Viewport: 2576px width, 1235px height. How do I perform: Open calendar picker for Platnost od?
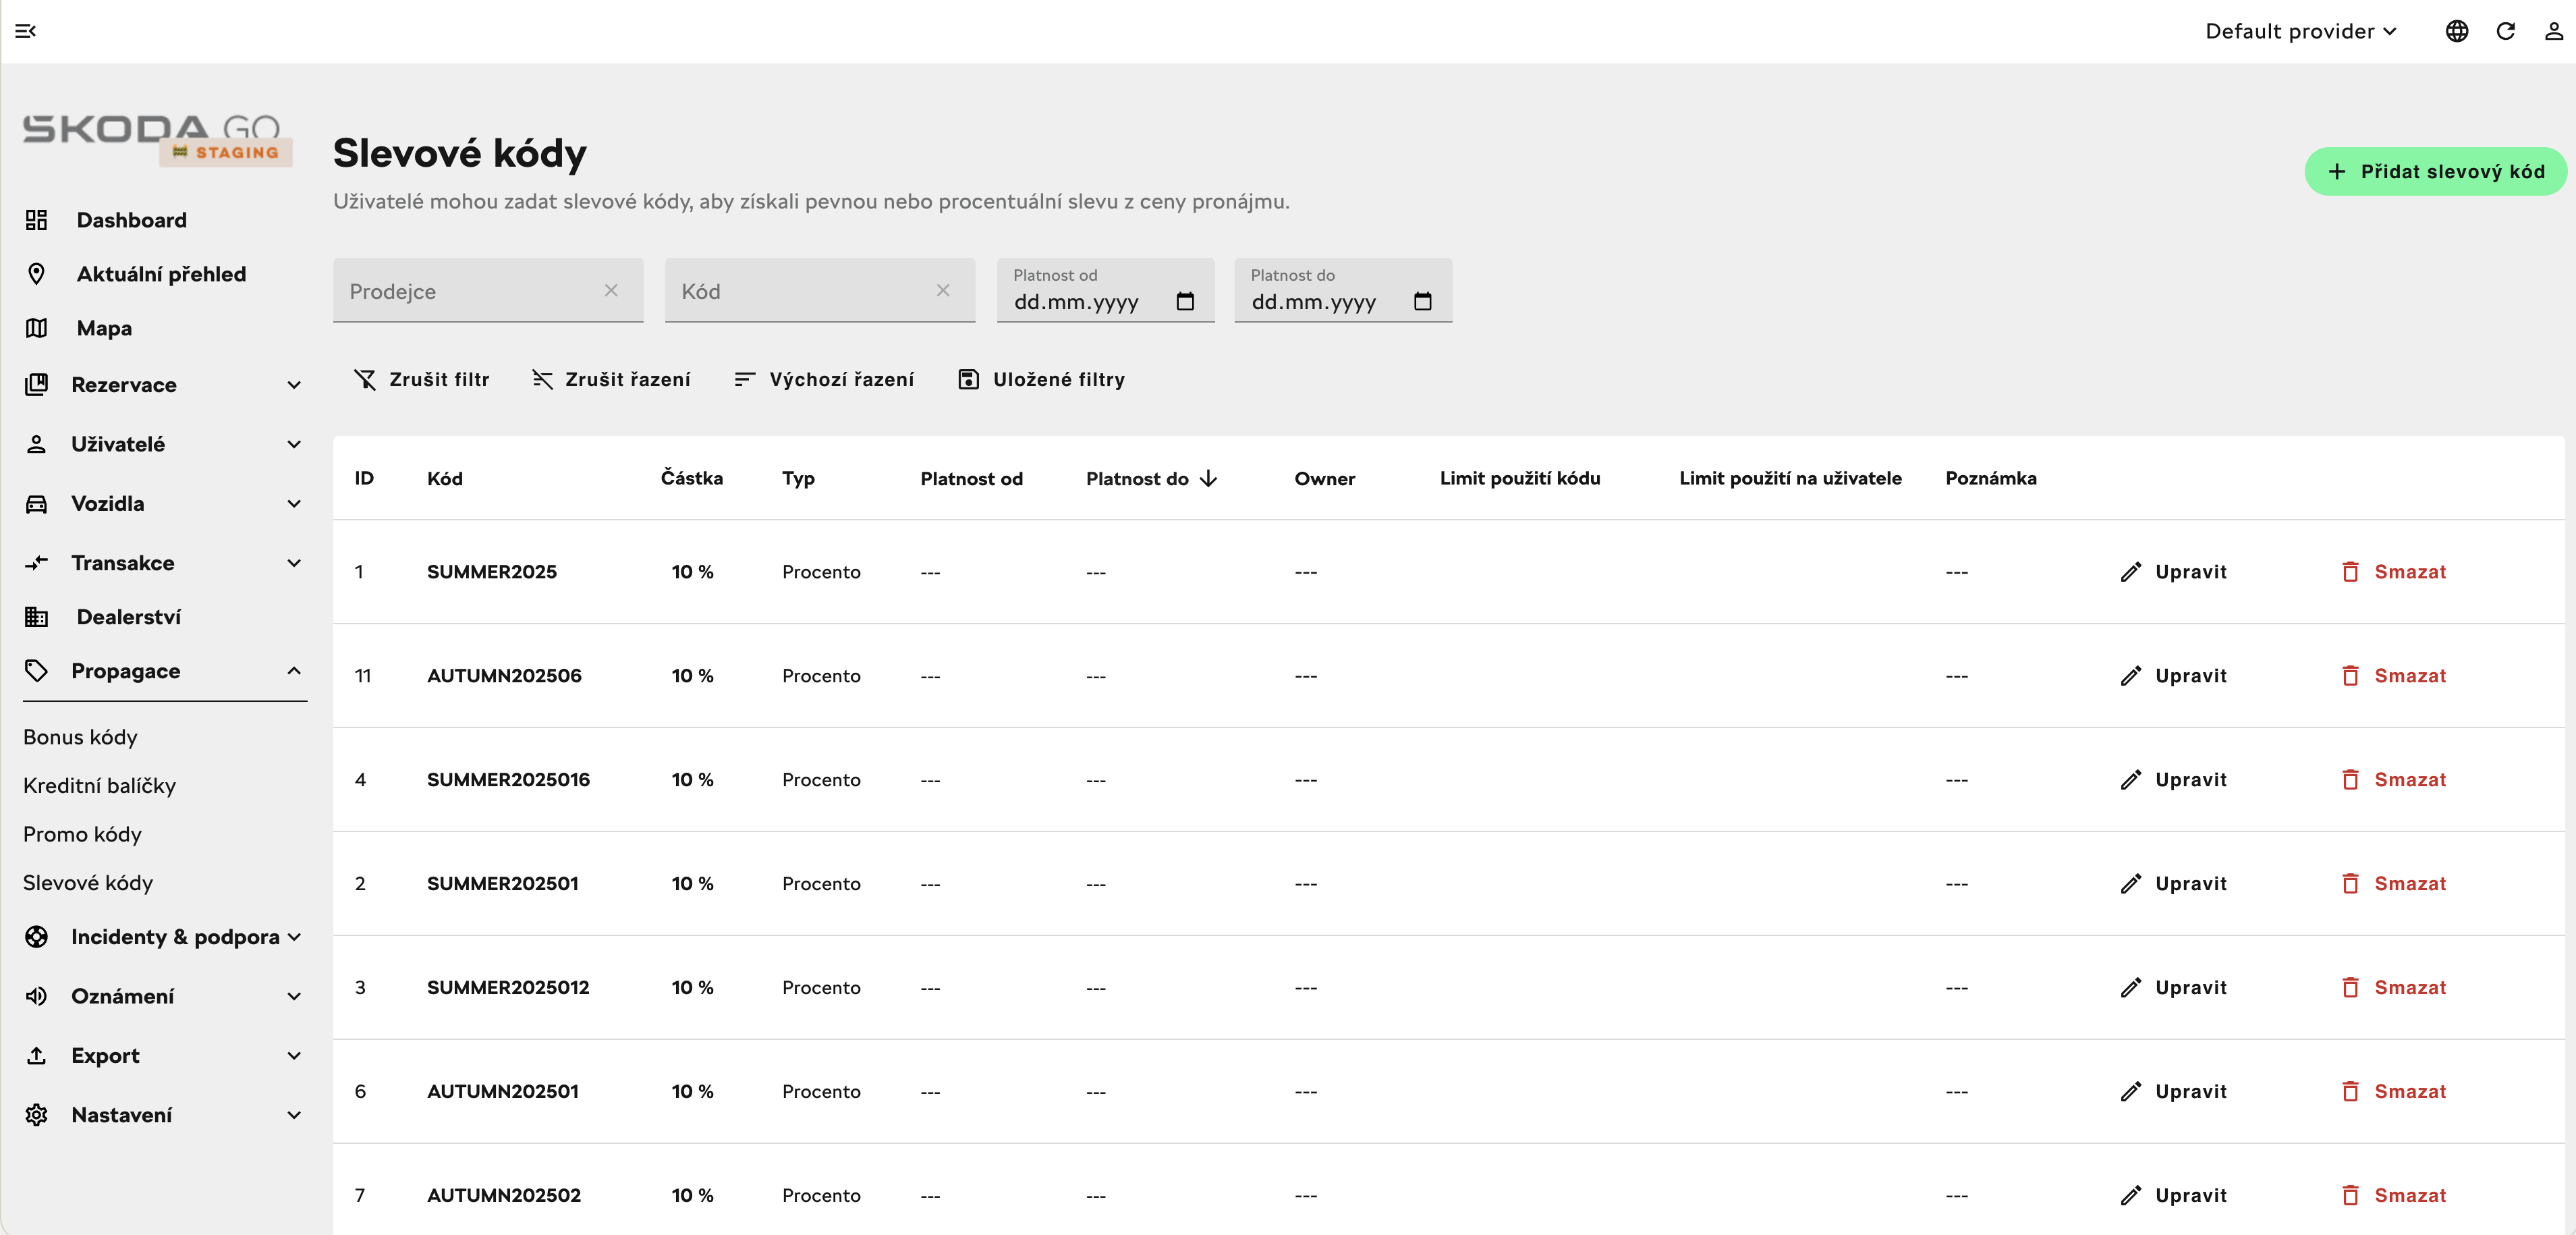pos(1185,301)
